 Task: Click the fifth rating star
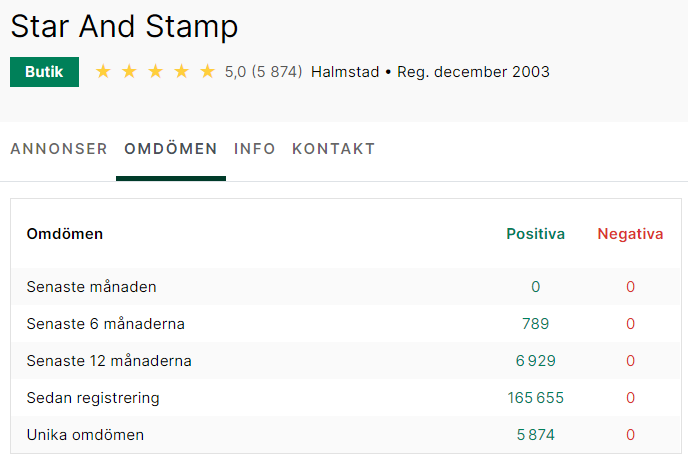pyautogui.click(x=207, y=71)
